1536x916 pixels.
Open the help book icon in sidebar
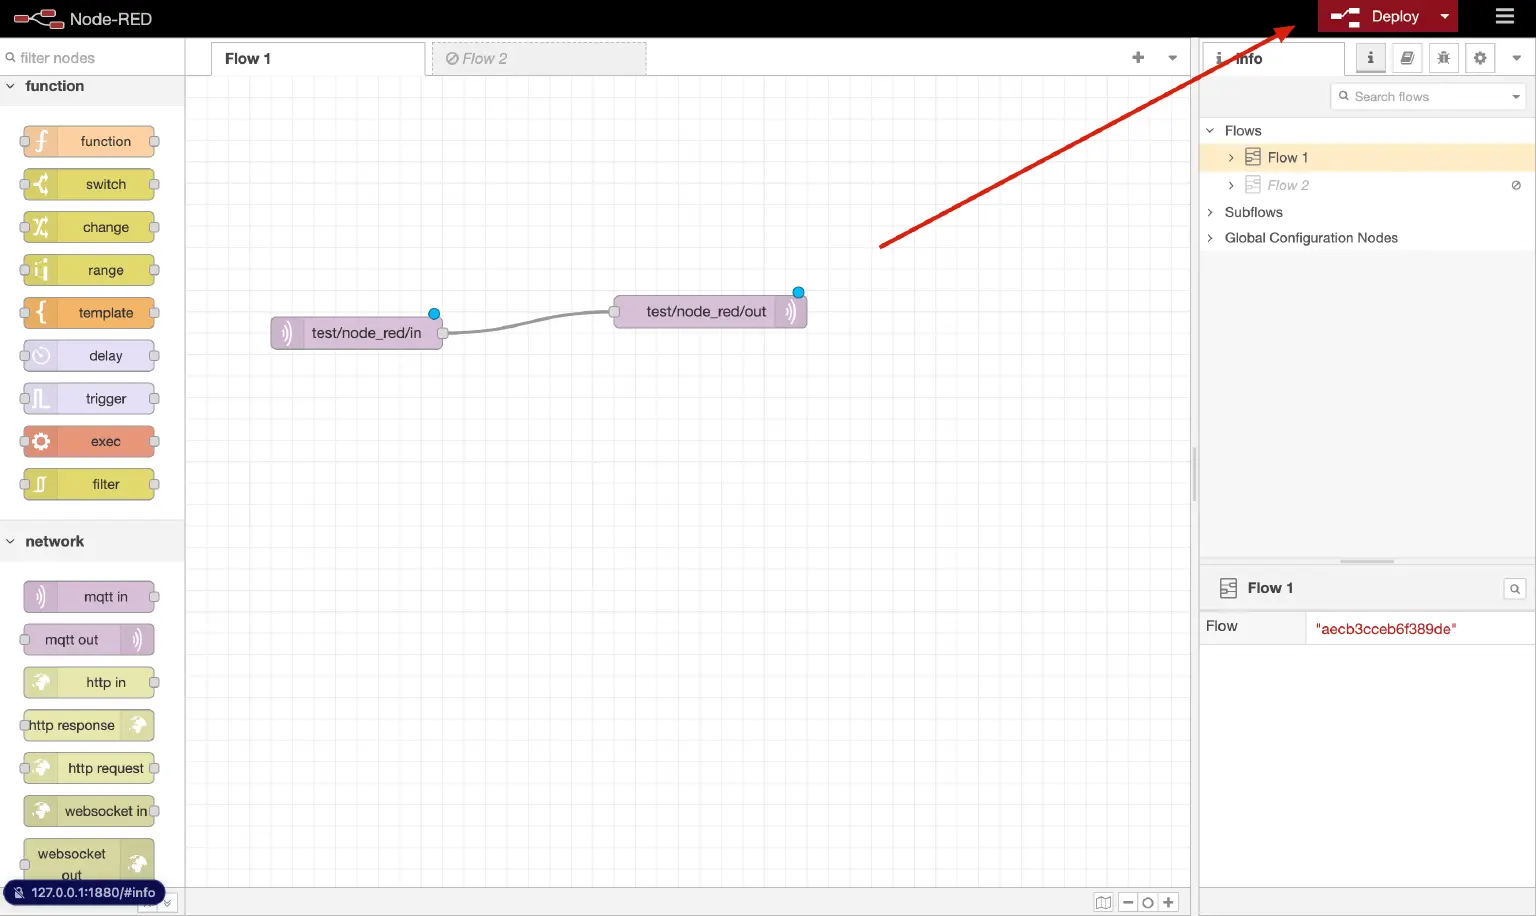point(1407,58)
